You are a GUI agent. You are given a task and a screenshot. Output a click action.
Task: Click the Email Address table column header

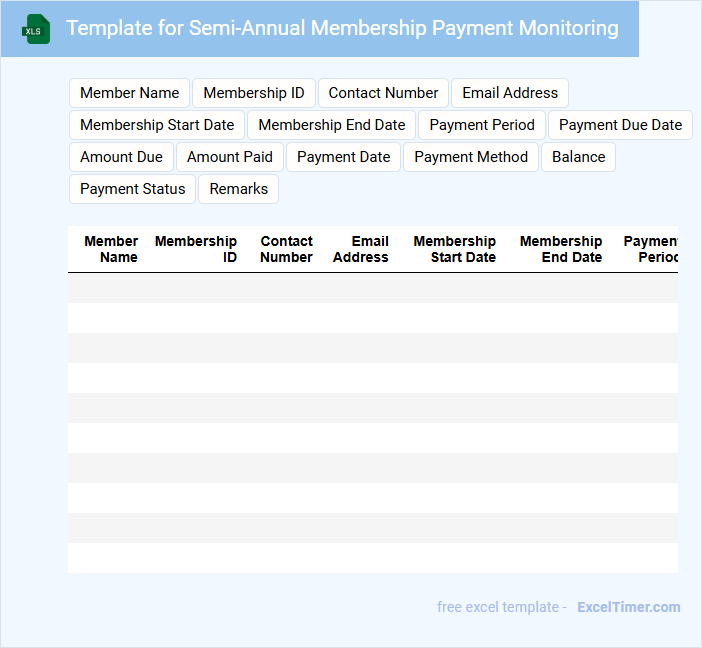[x=361, y=249]
